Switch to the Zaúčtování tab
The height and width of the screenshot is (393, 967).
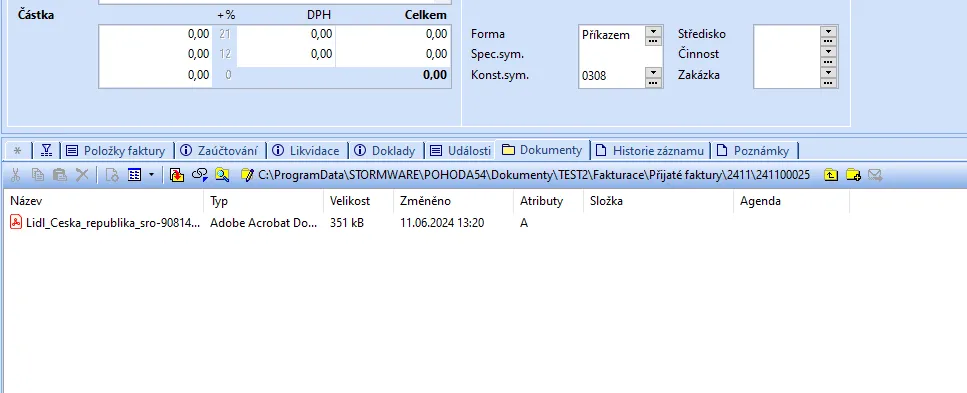220,151
